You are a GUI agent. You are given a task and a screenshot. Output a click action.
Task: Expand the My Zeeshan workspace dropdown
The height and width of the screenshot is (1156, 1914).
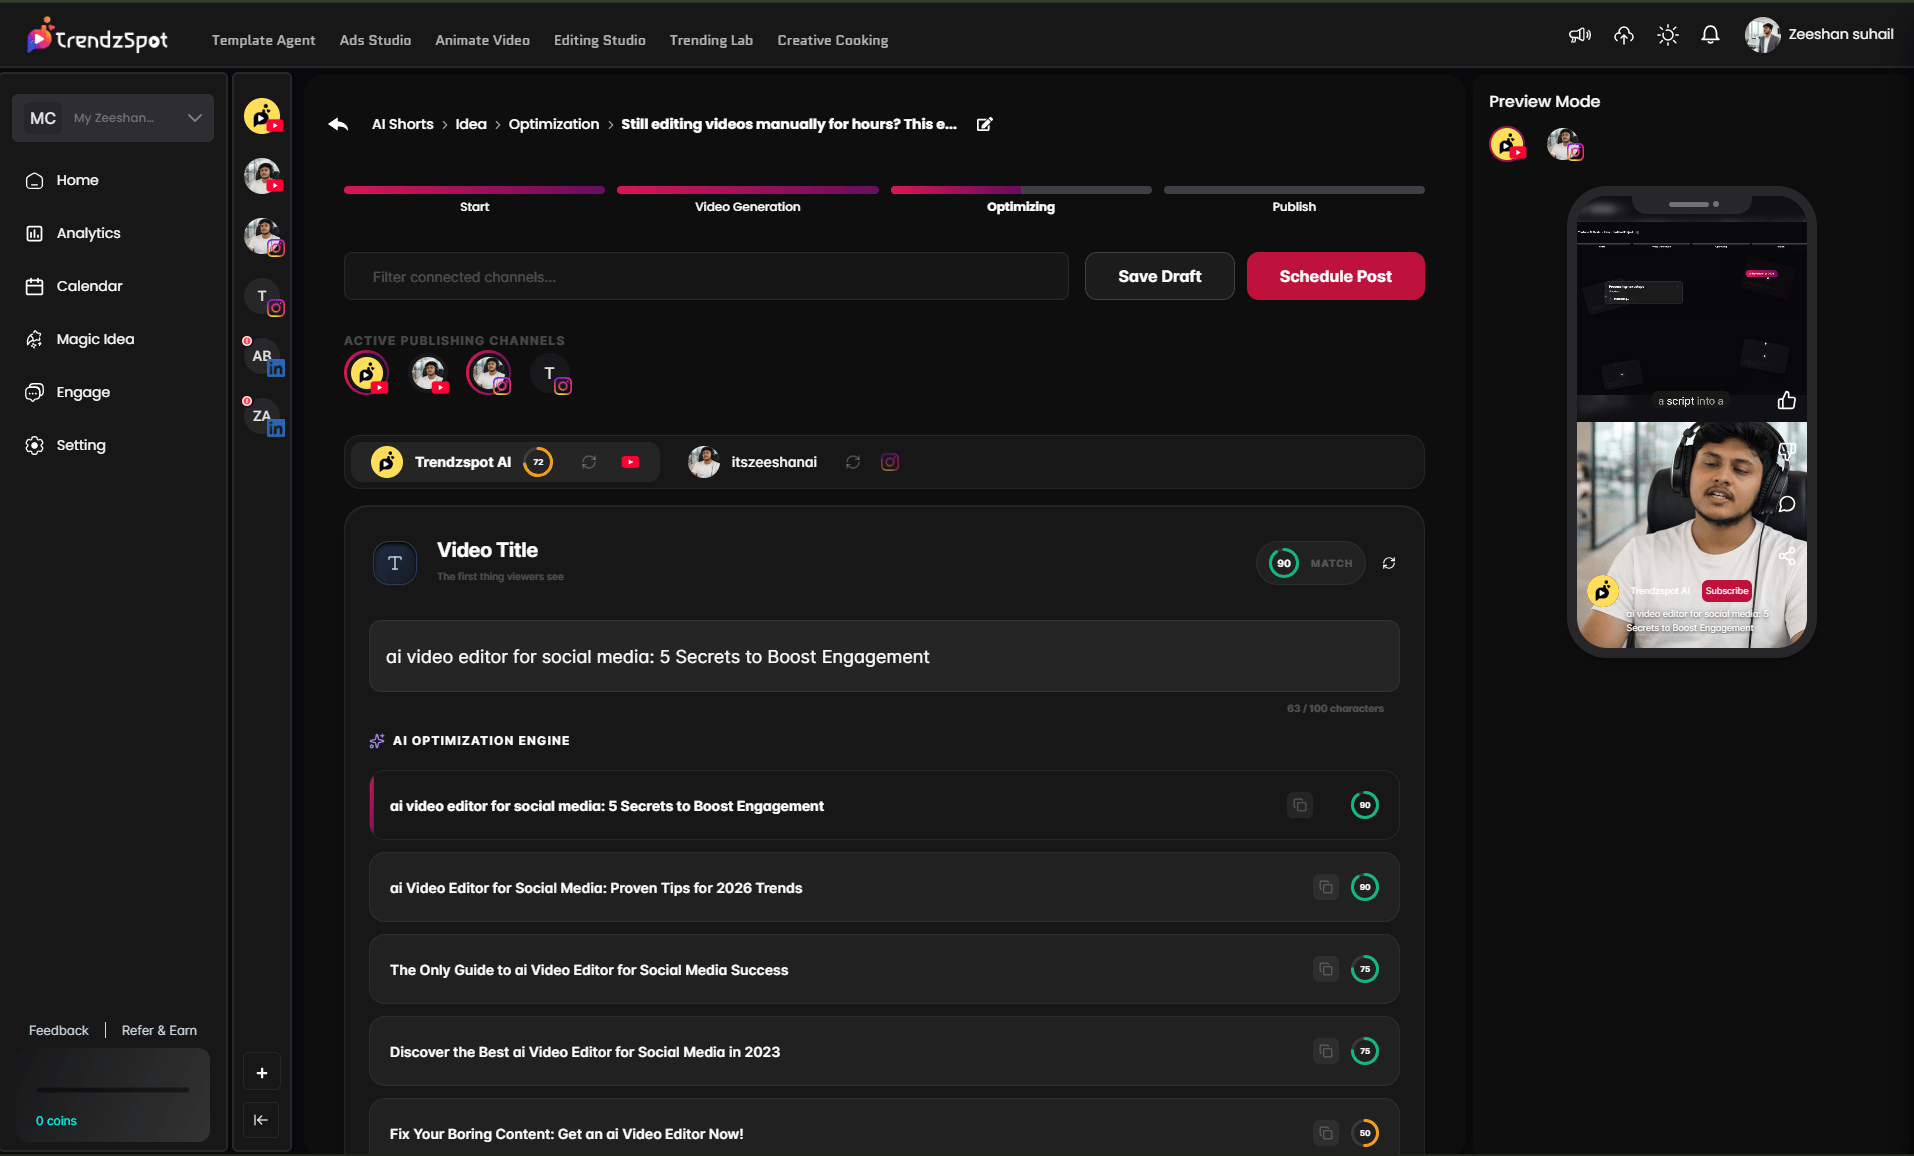pyautogui.click(x=113, y=118)
